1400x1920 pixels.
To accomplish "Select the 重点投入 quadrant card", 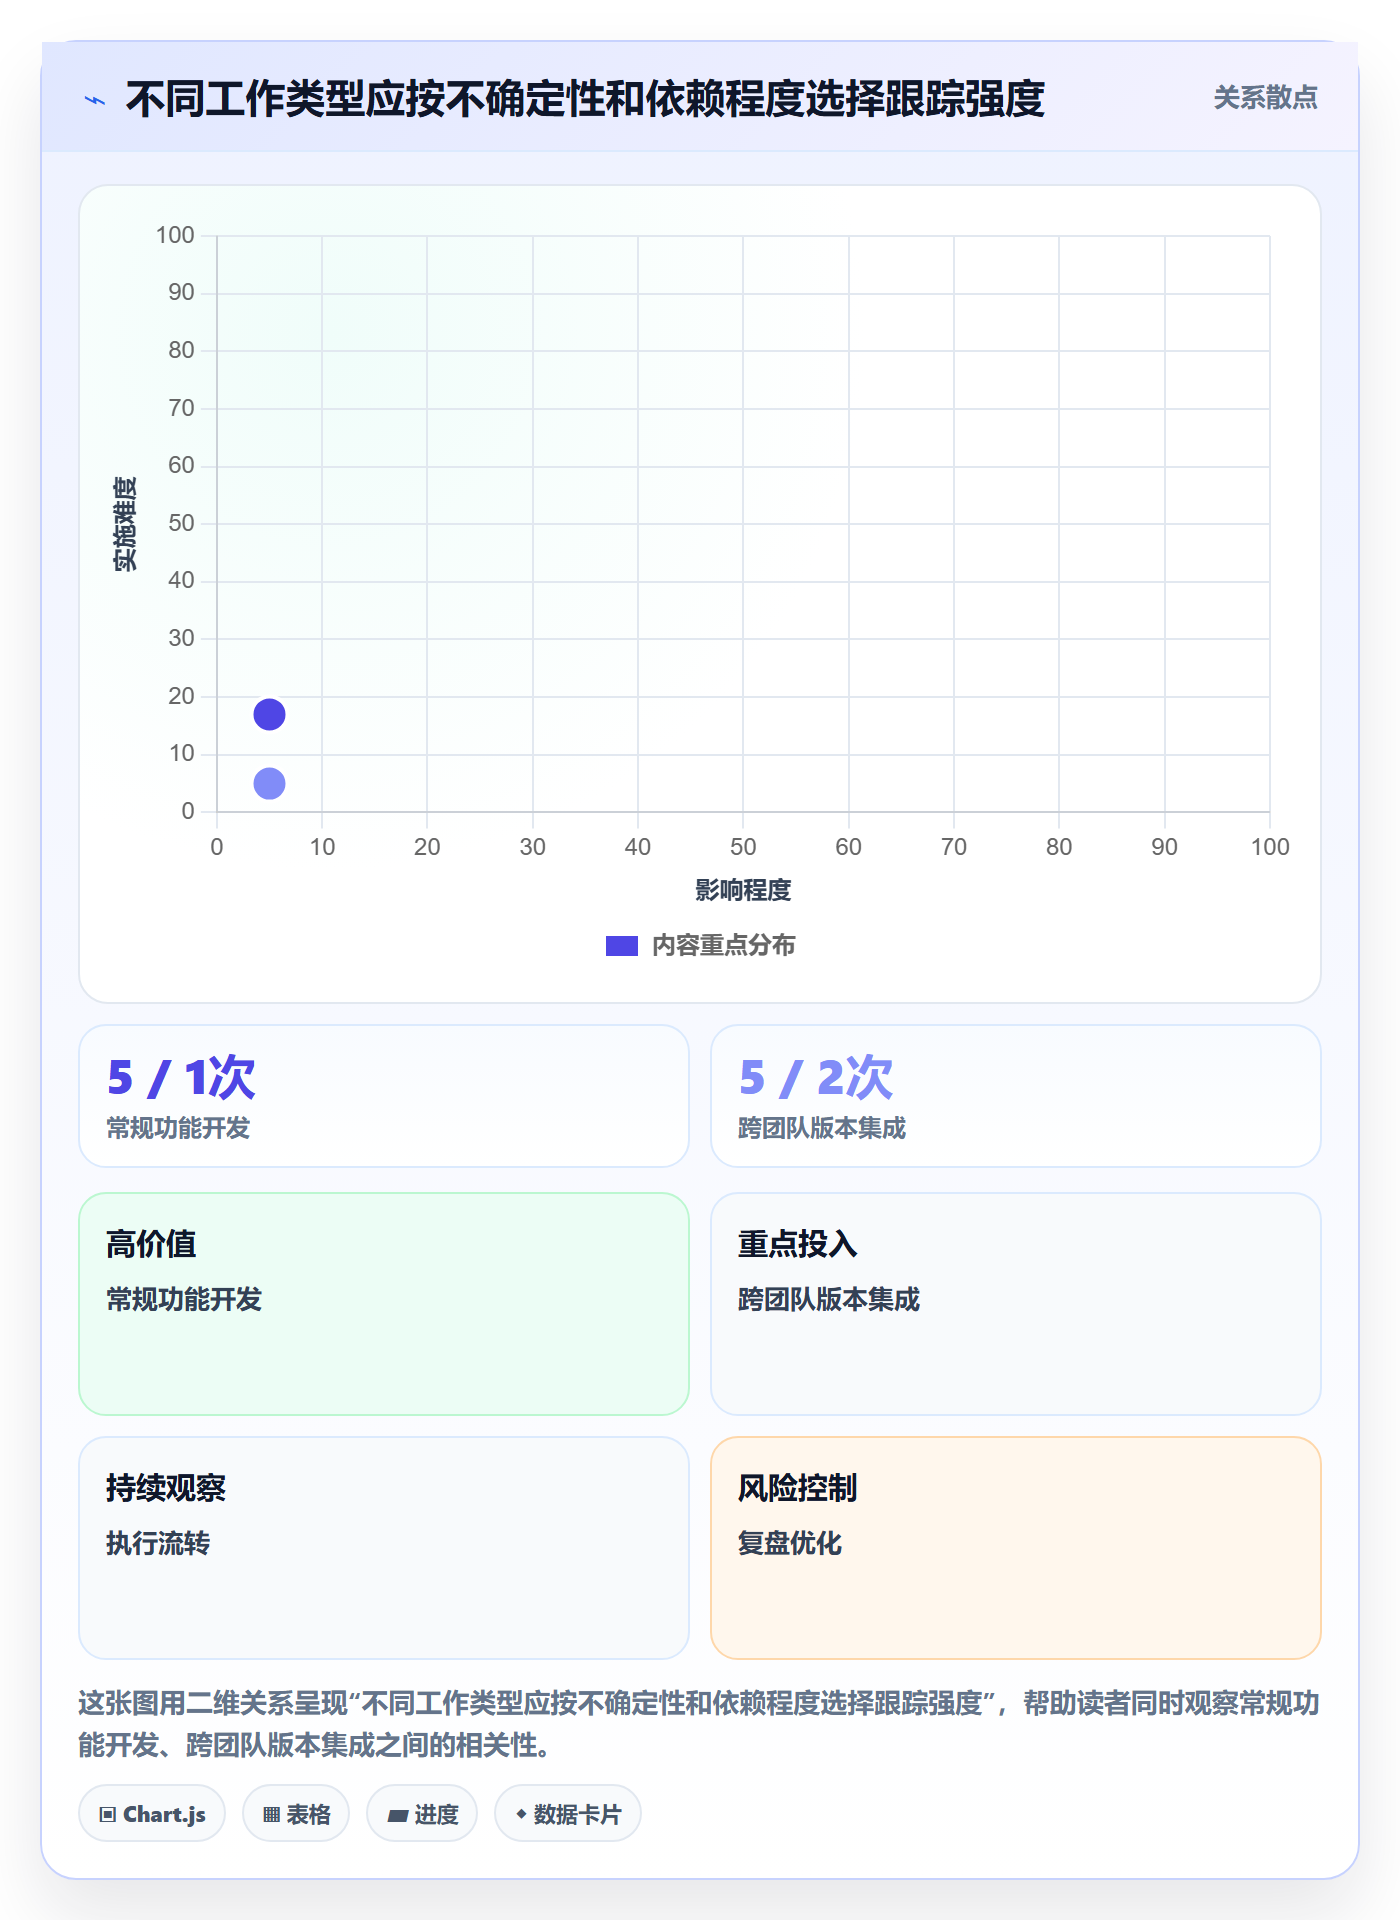I will point(1016,1304).
